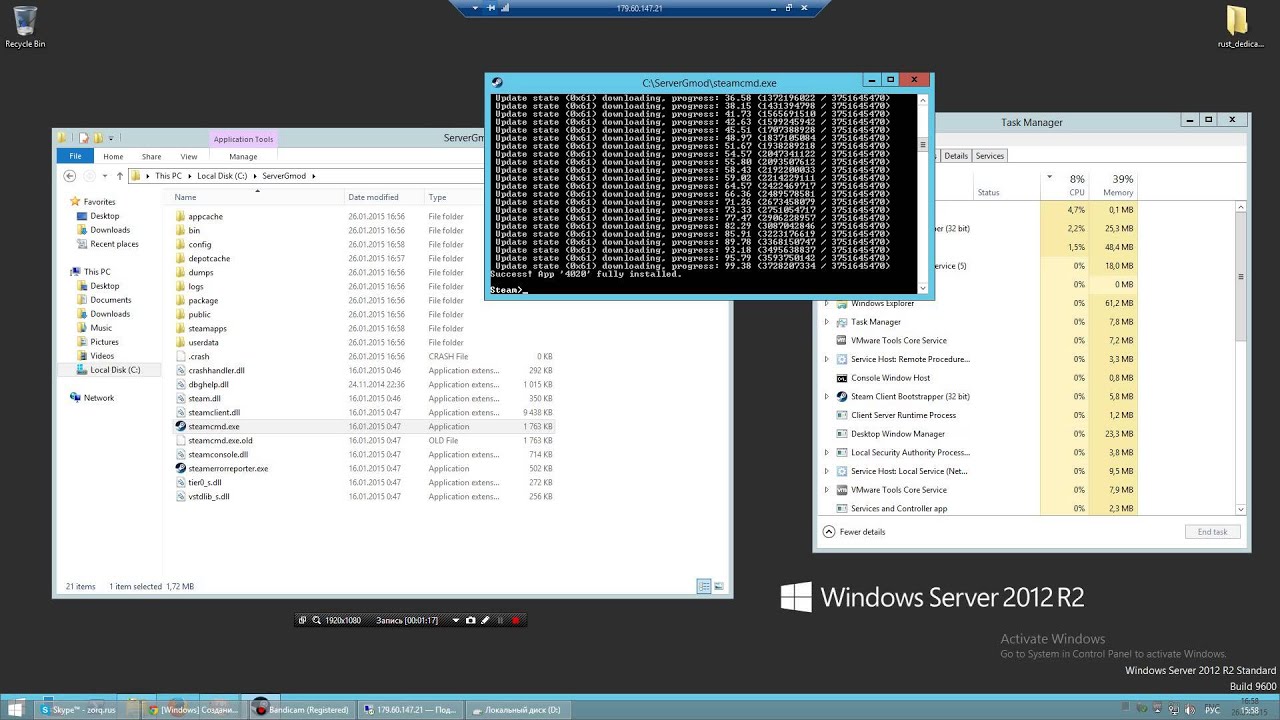Click the End task button
The height and width of the screenshot is (720, 1280).
[1212, 532]
